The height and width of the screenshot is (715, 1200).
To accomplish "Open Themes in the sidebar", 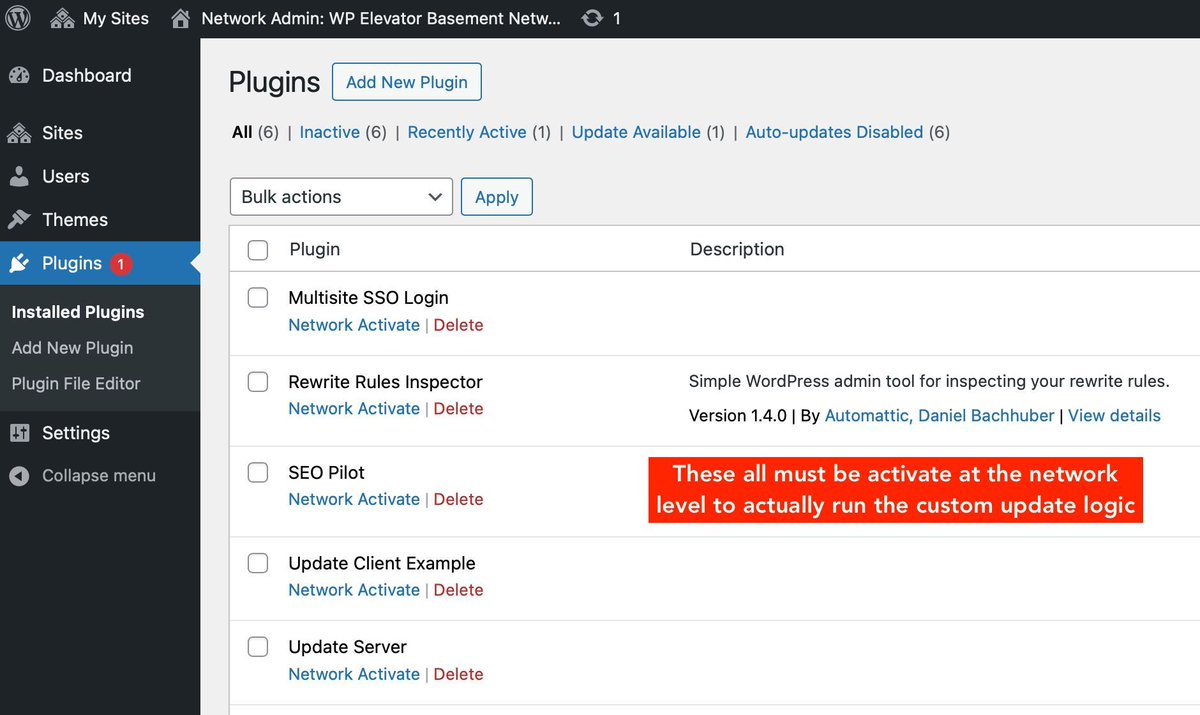I will click(75, 219).
